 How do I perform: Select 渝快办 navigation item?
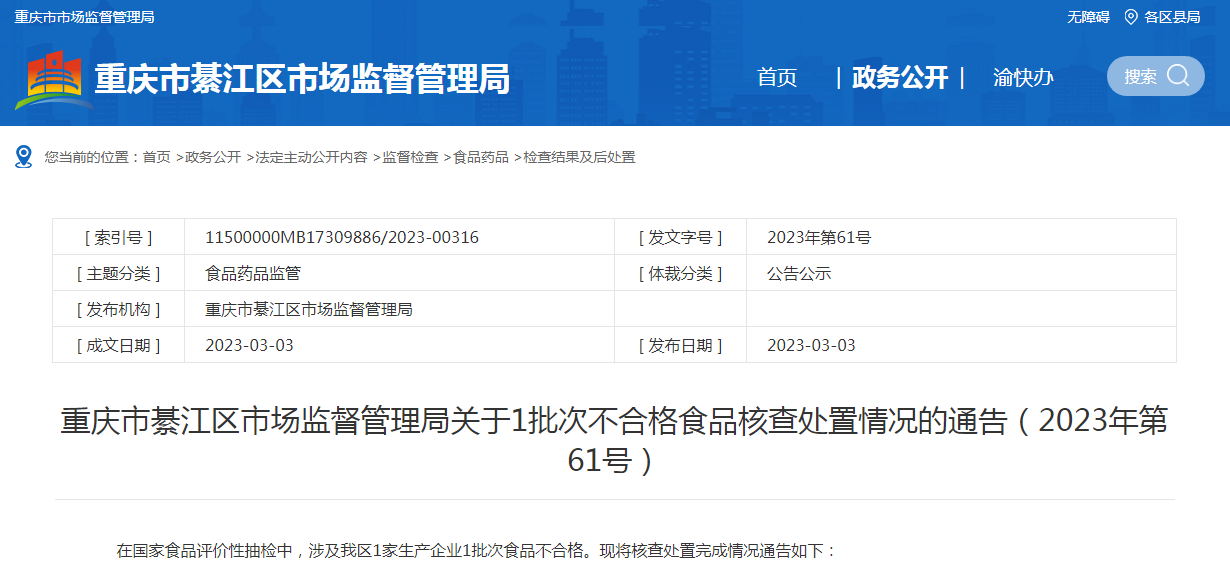[1023, 77]
